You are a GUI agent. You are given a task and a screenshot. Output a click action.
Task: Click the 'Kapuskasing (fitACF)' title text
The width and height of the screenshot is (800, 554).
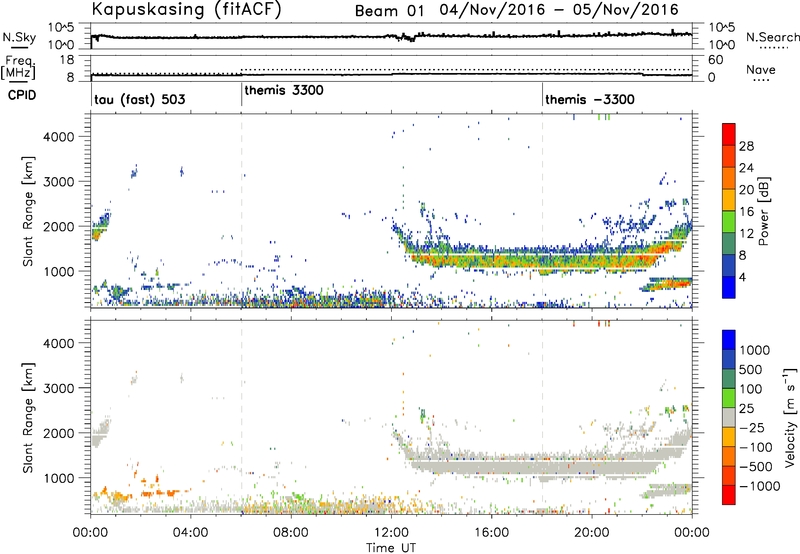[186, 9]
